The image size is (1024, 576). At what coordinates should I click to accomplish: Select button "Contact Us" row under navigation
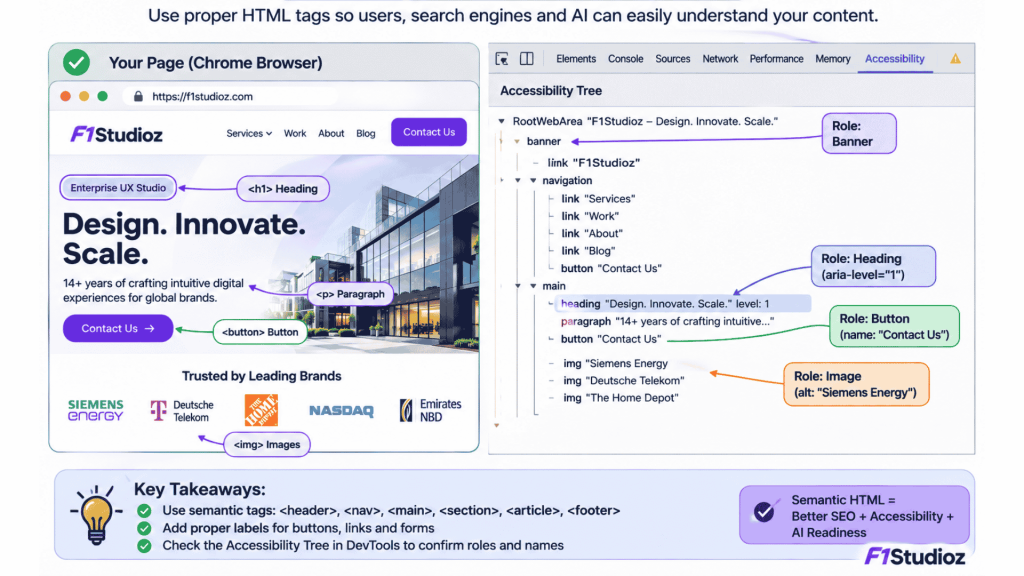click(x=611, y=268)
